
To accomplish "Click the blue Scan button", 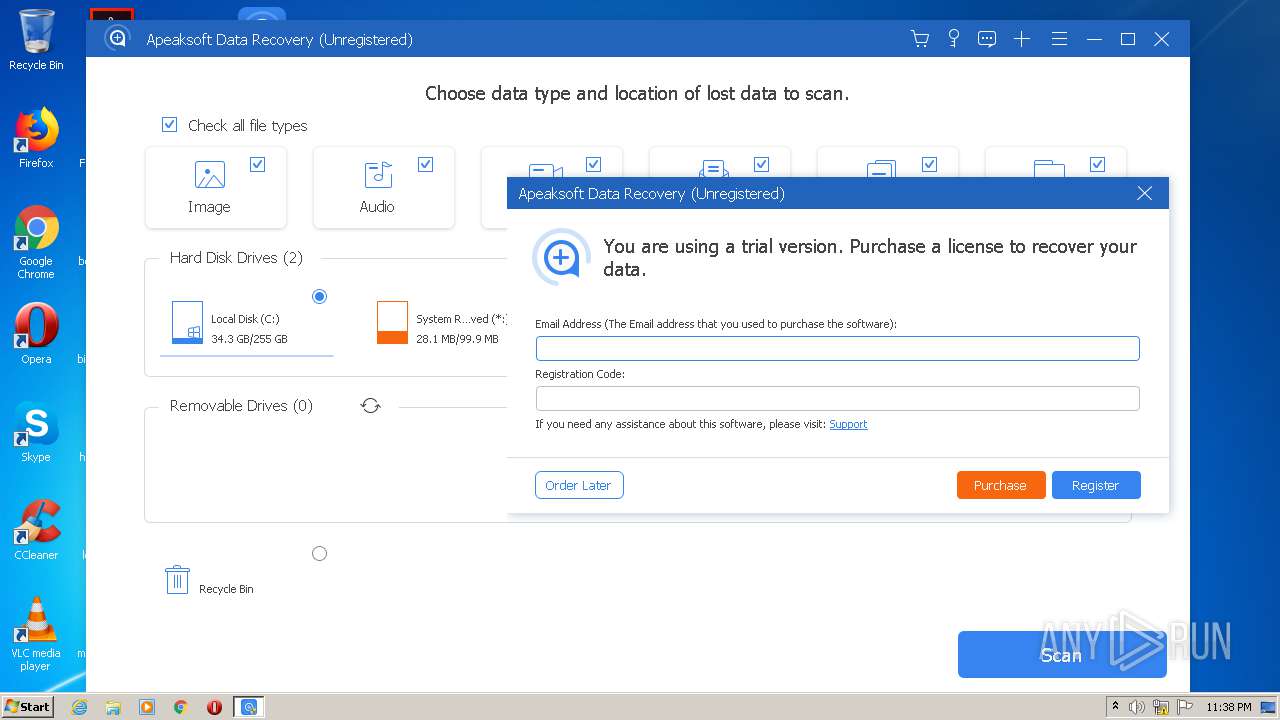I will [1062, 655].
